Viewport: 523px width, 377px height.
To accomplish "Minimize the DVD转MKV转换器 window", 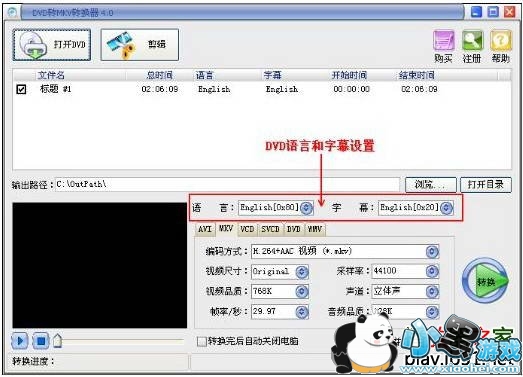I will [476, 12].
